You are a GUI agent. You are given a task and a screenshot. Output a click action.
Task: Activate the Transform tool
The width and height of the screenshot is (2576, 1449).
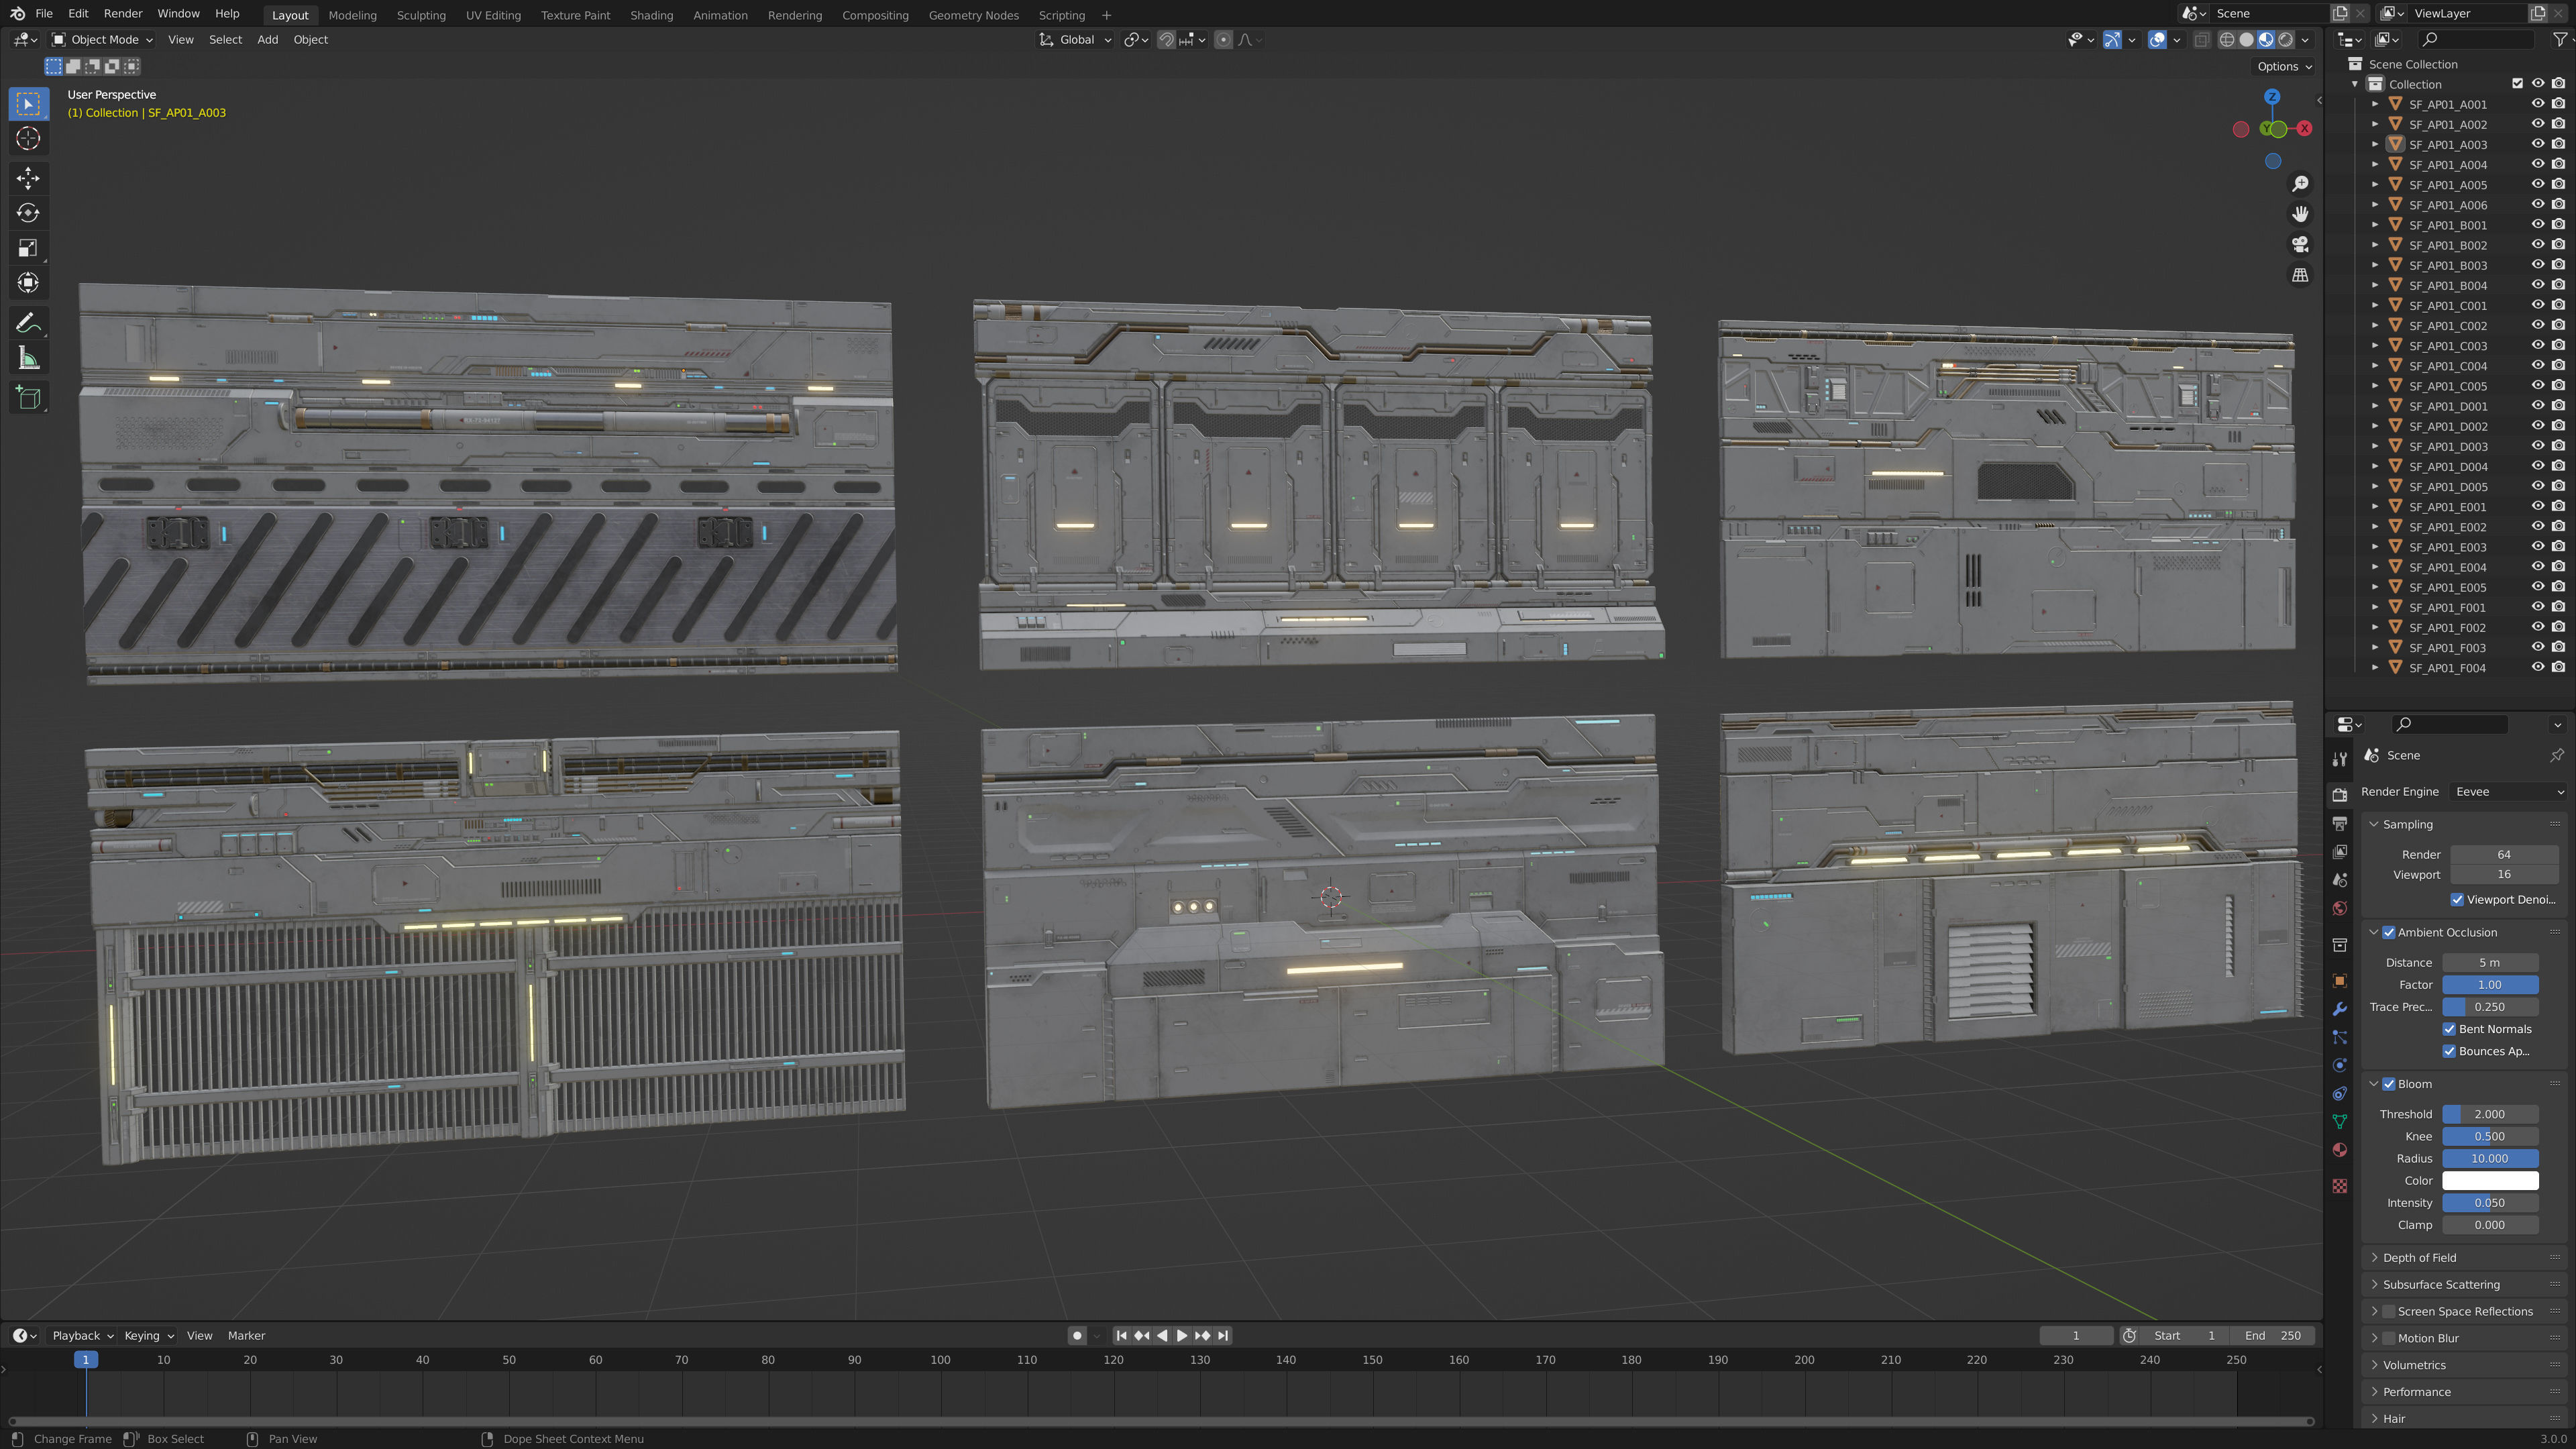point(28,283)
